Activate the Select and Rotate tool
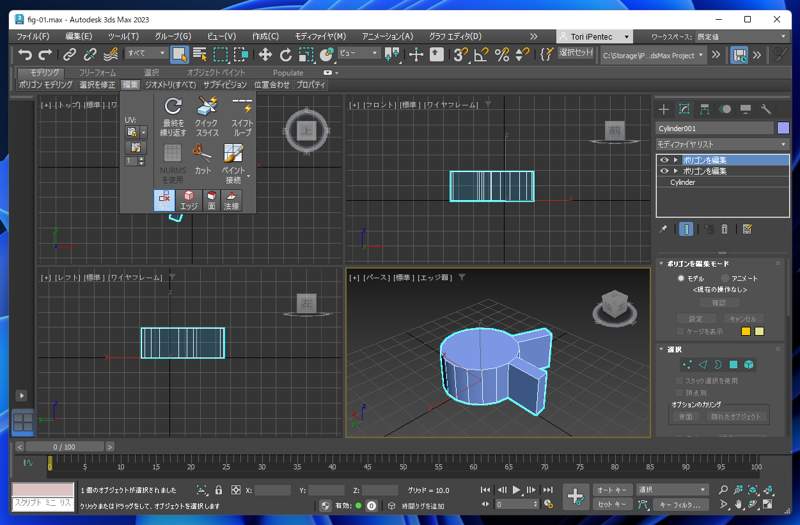Viewport: 800px width, 525px height. coord(286,54)
